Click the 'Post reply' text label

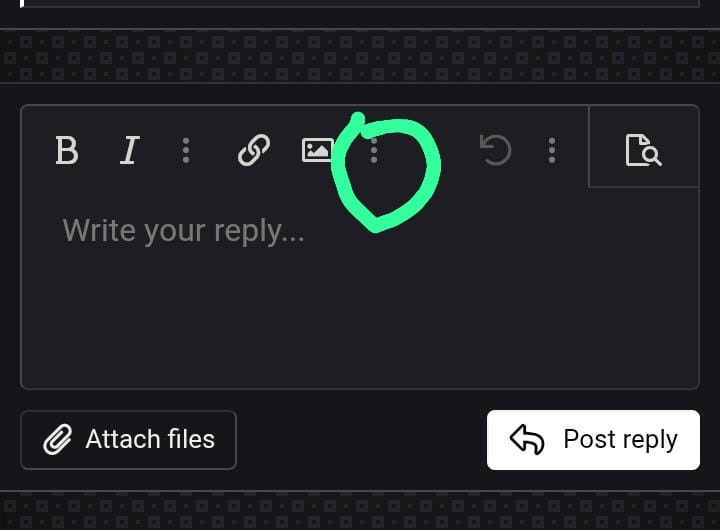click(620, 440)
